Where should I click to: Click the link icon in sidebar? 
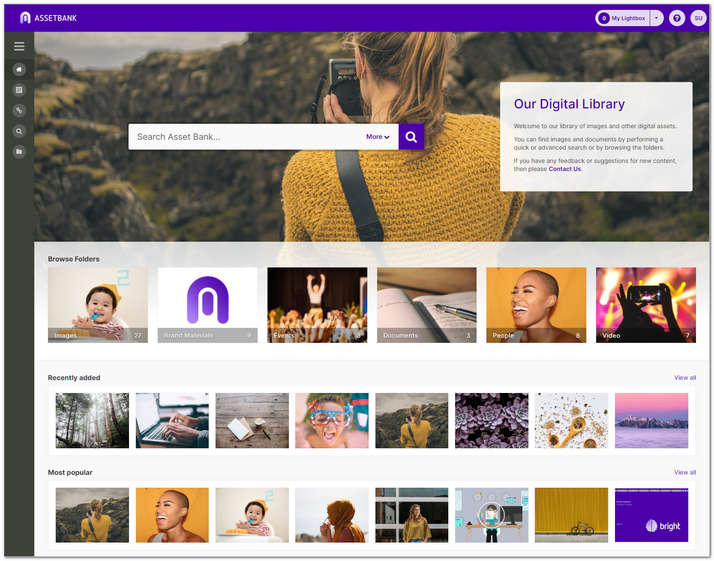tap(19, 110)
